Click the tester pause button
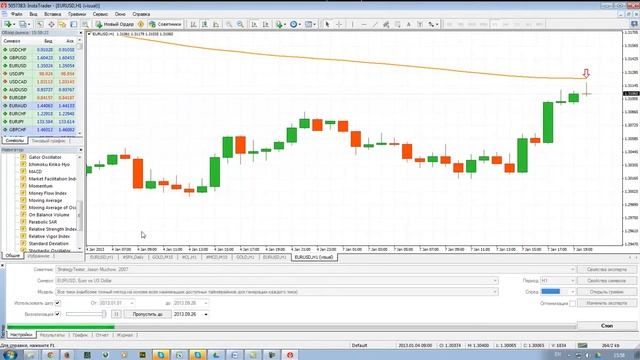Image resolution: width=640 pixels, height=360 pixels. coord(116,314)
